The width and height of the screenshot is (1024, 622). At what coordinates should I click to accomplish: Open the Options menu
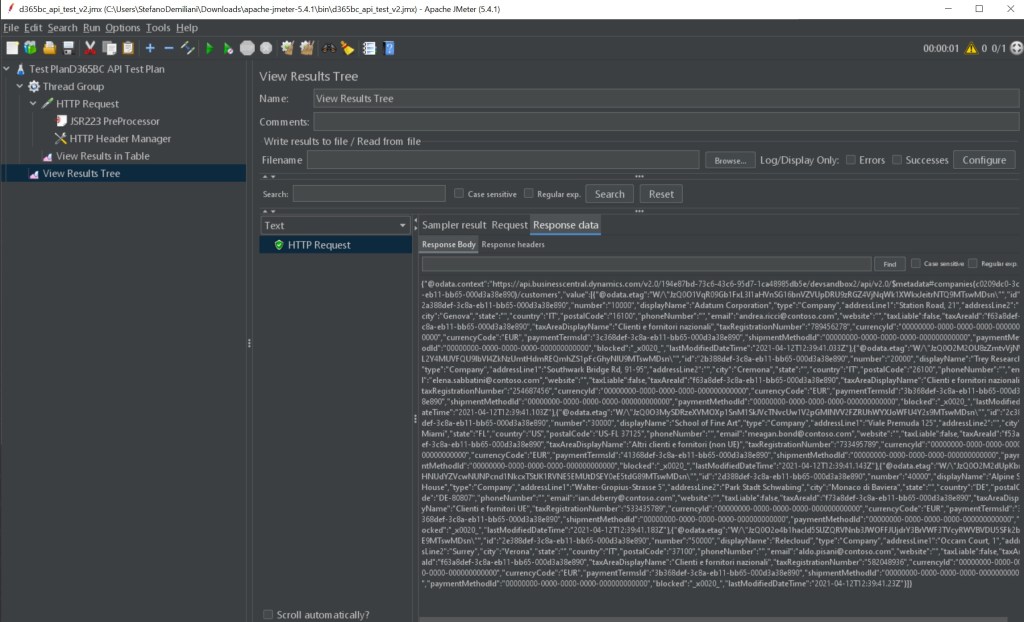(x=123, y=28)
